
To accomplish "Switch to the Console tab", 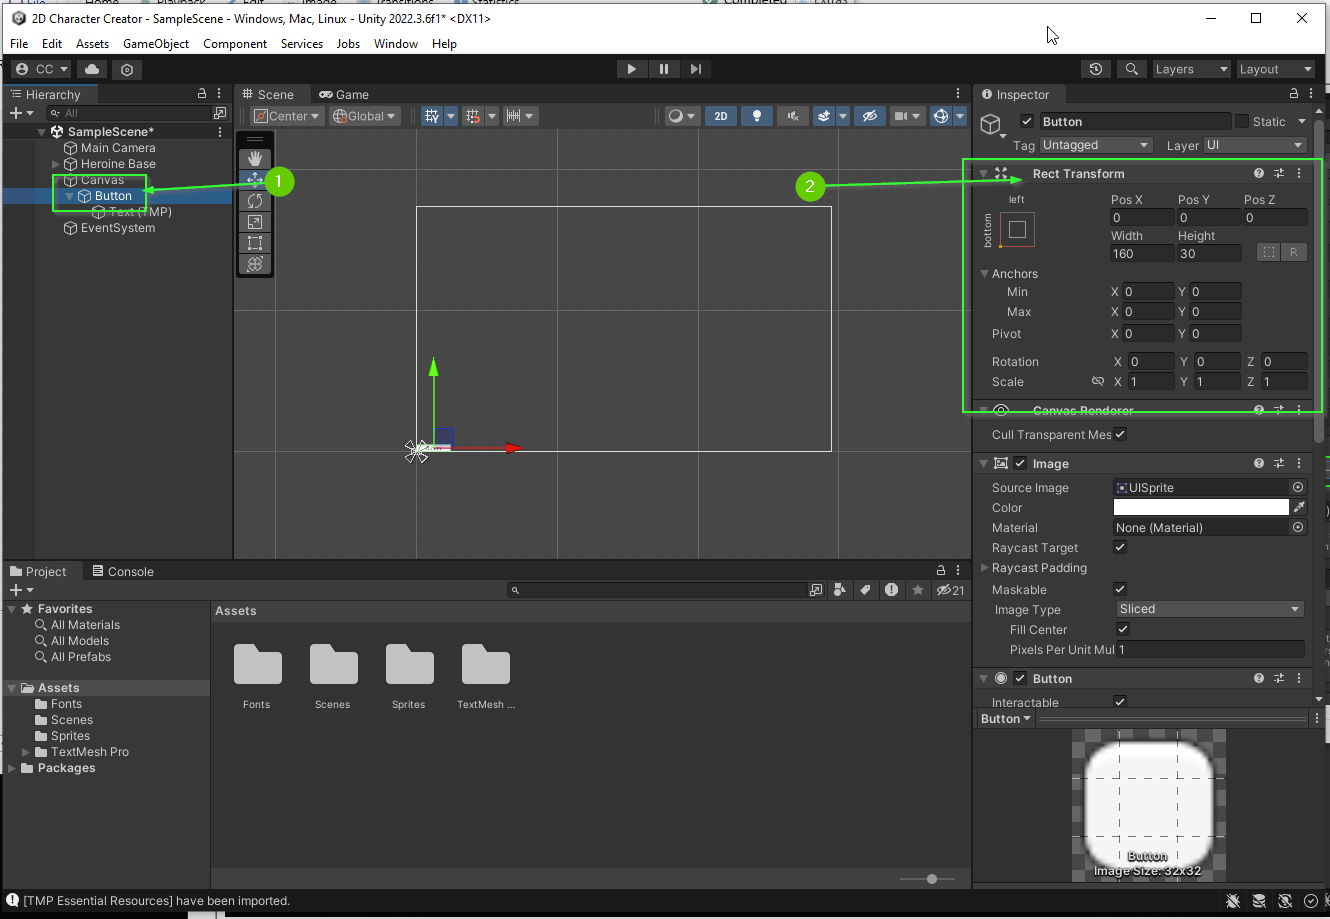I will [123, 572].
